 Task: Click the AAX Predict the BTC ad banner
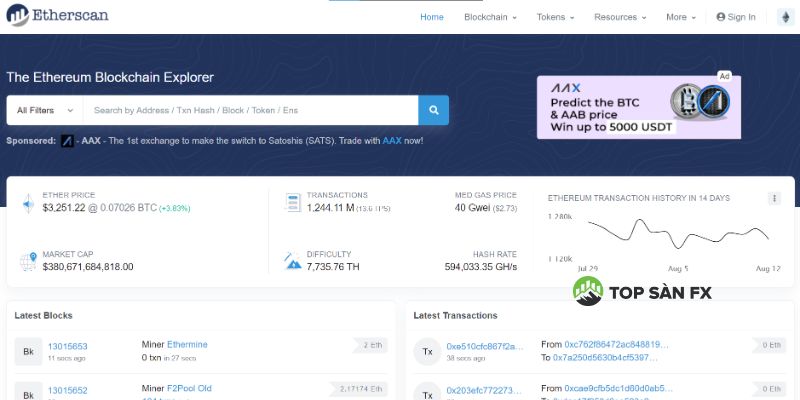tap(639, 107)
